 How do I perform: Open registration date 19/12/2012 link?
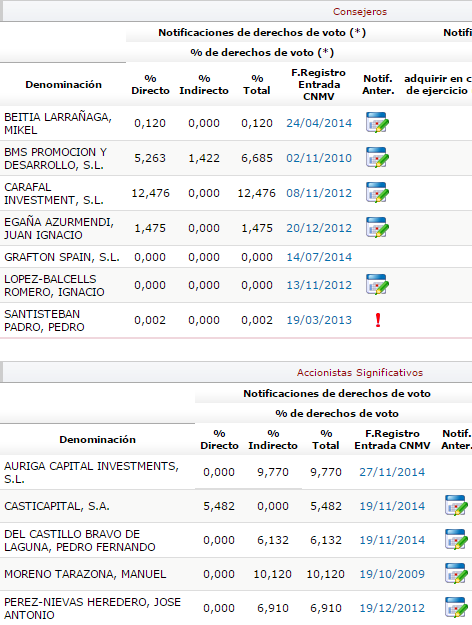392,608
